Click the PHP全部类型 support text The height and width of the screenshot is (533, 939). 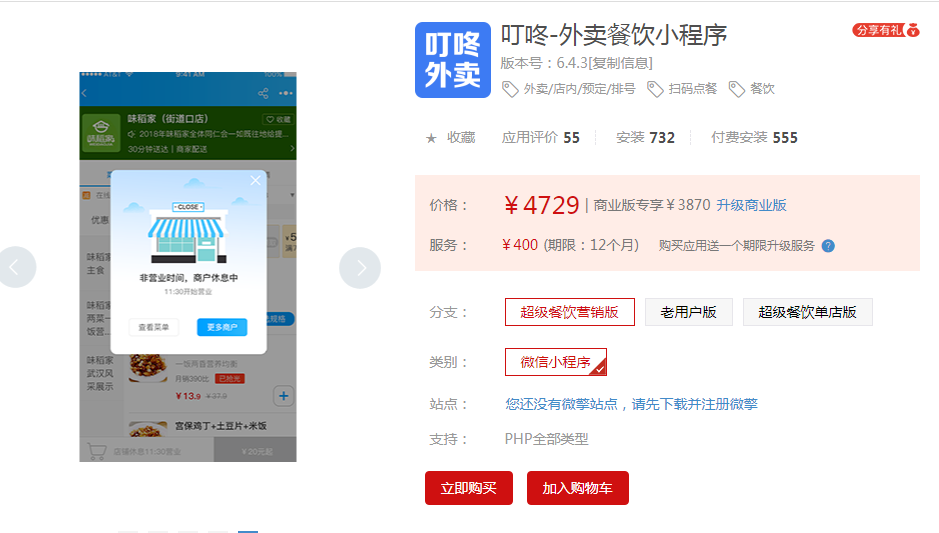click(x=546, y=439)
